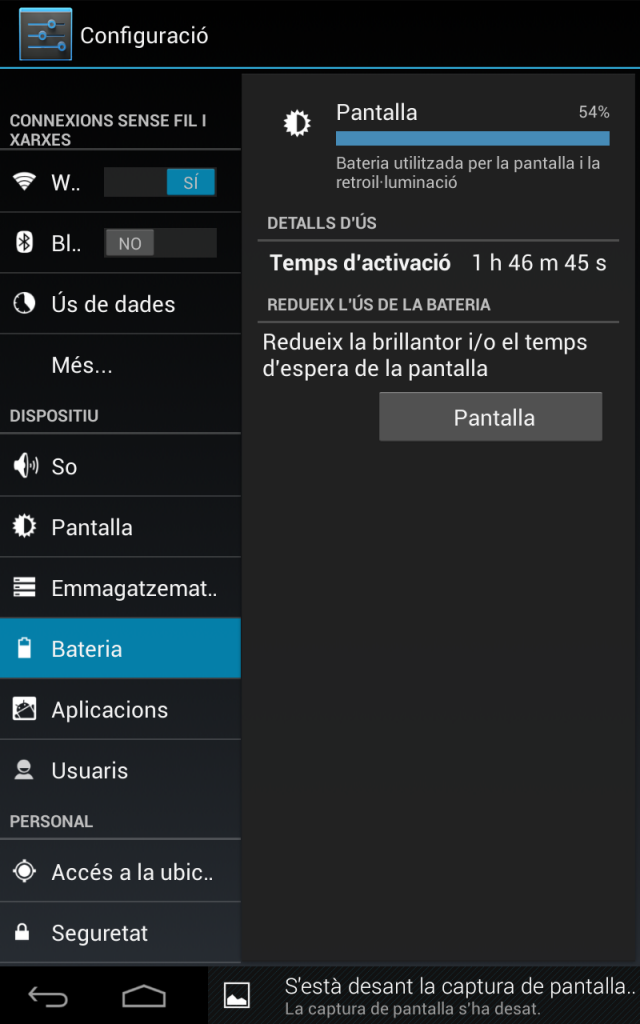Tap the Home navigation button
This screenshot has height=1024, width=640.
pos(144,996)
